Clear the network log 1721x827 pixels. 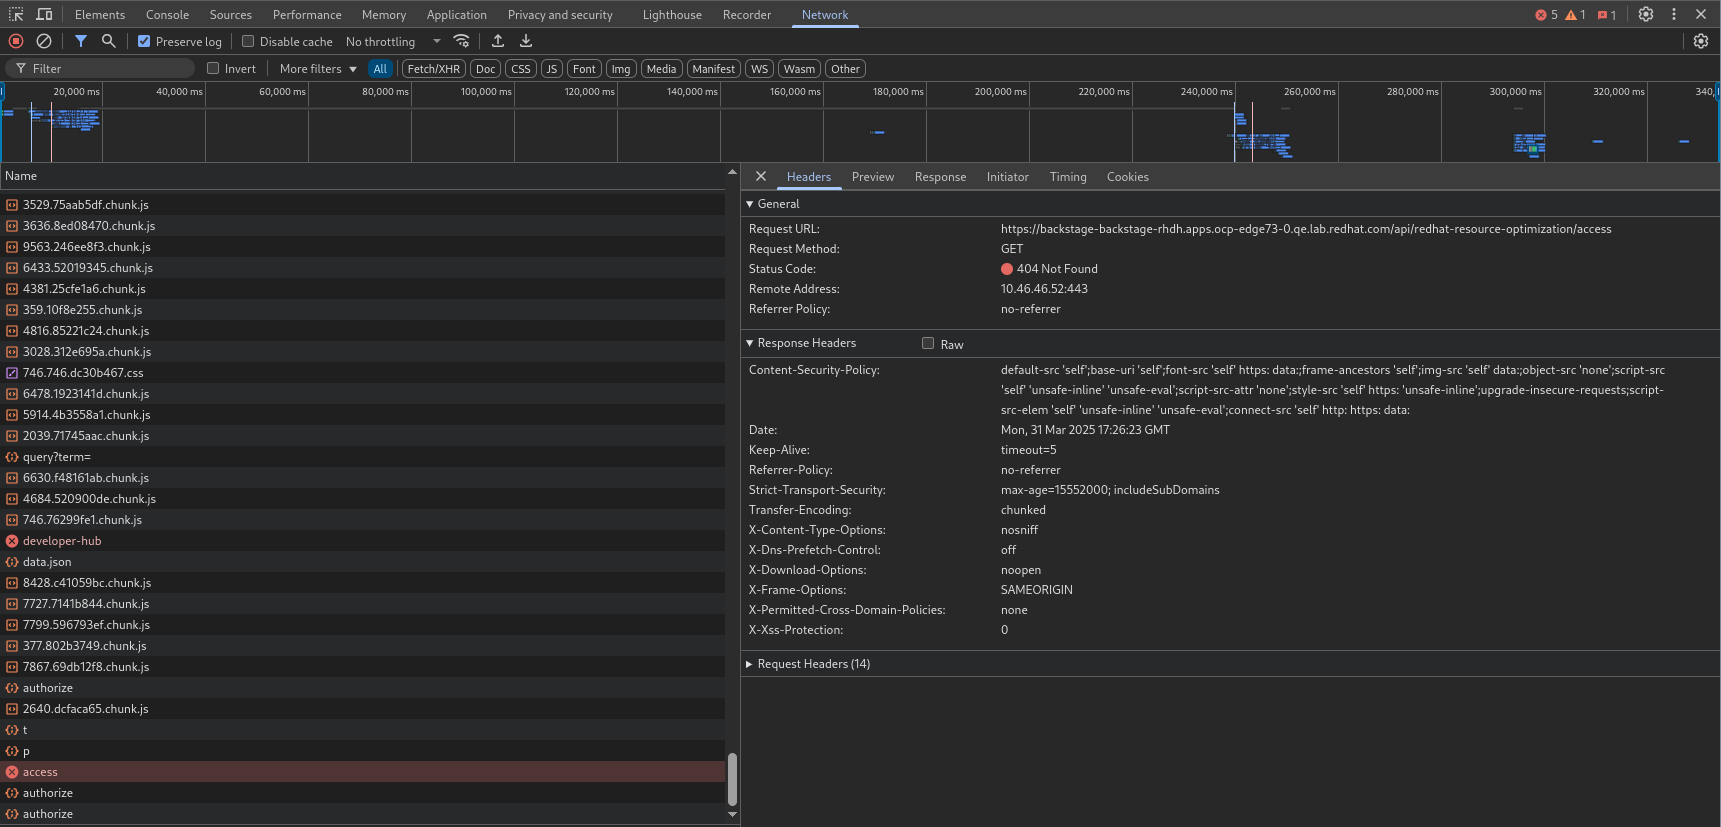tap(44, 41)
